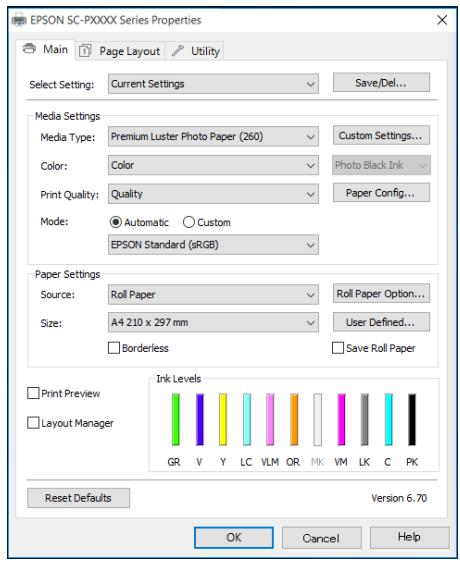Click the printer icon in the title bar
The width and height of the screenshot is (460, 562).
pos(19,20)
